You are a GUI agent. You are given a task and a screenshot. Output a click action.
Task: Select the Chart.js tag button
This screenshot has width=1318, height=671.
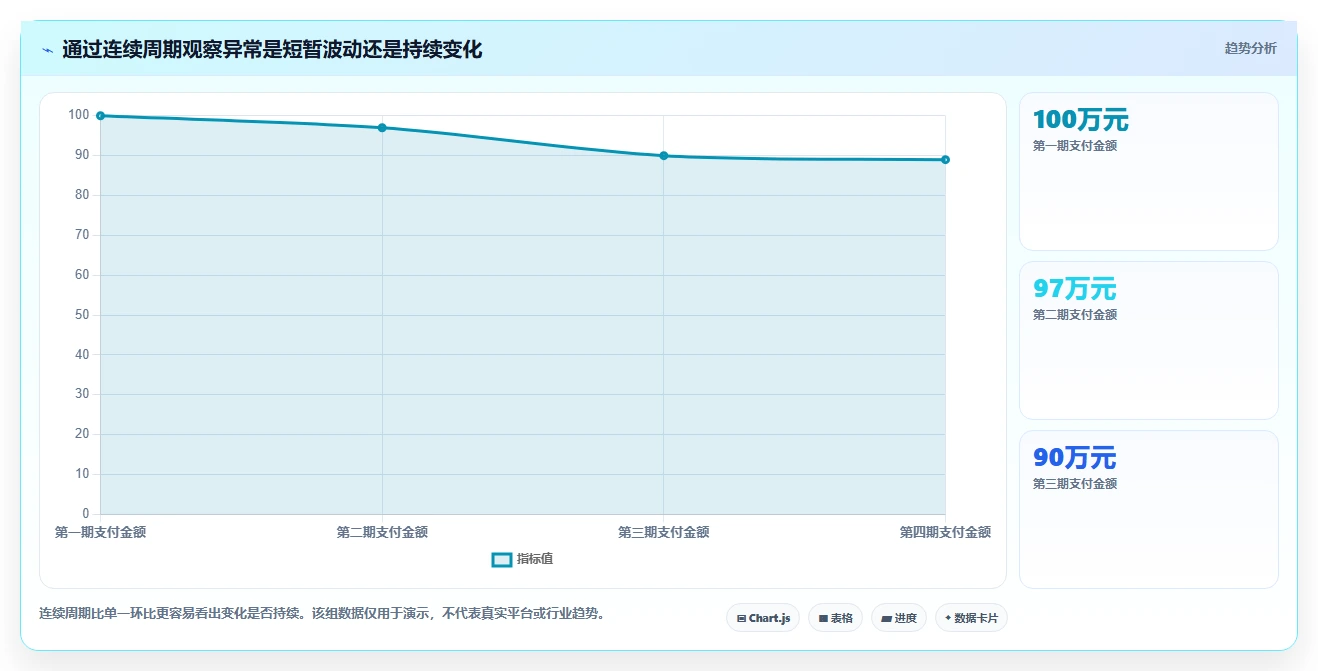point(763,618)
